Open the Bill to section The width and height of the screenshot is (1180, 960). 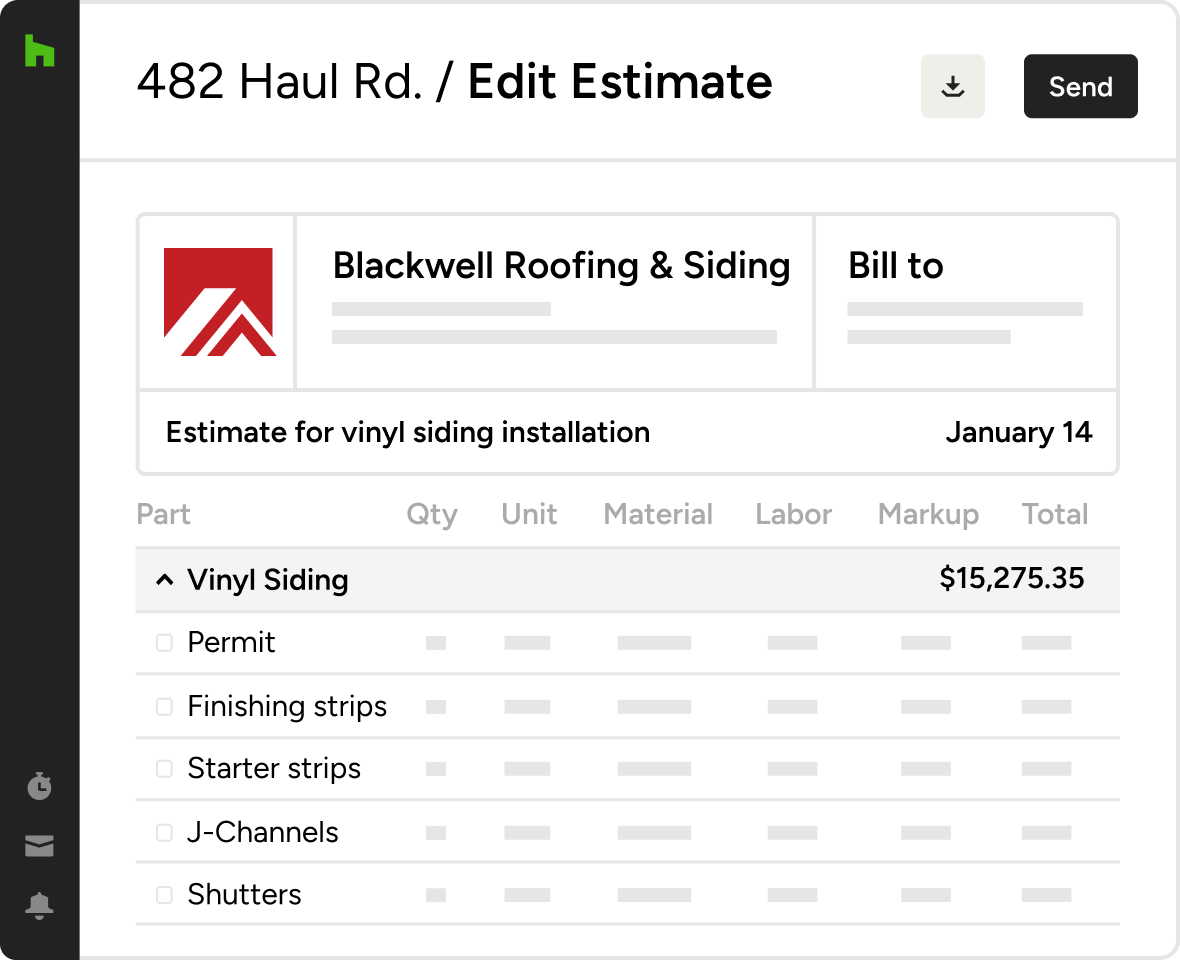coord(895,265)
